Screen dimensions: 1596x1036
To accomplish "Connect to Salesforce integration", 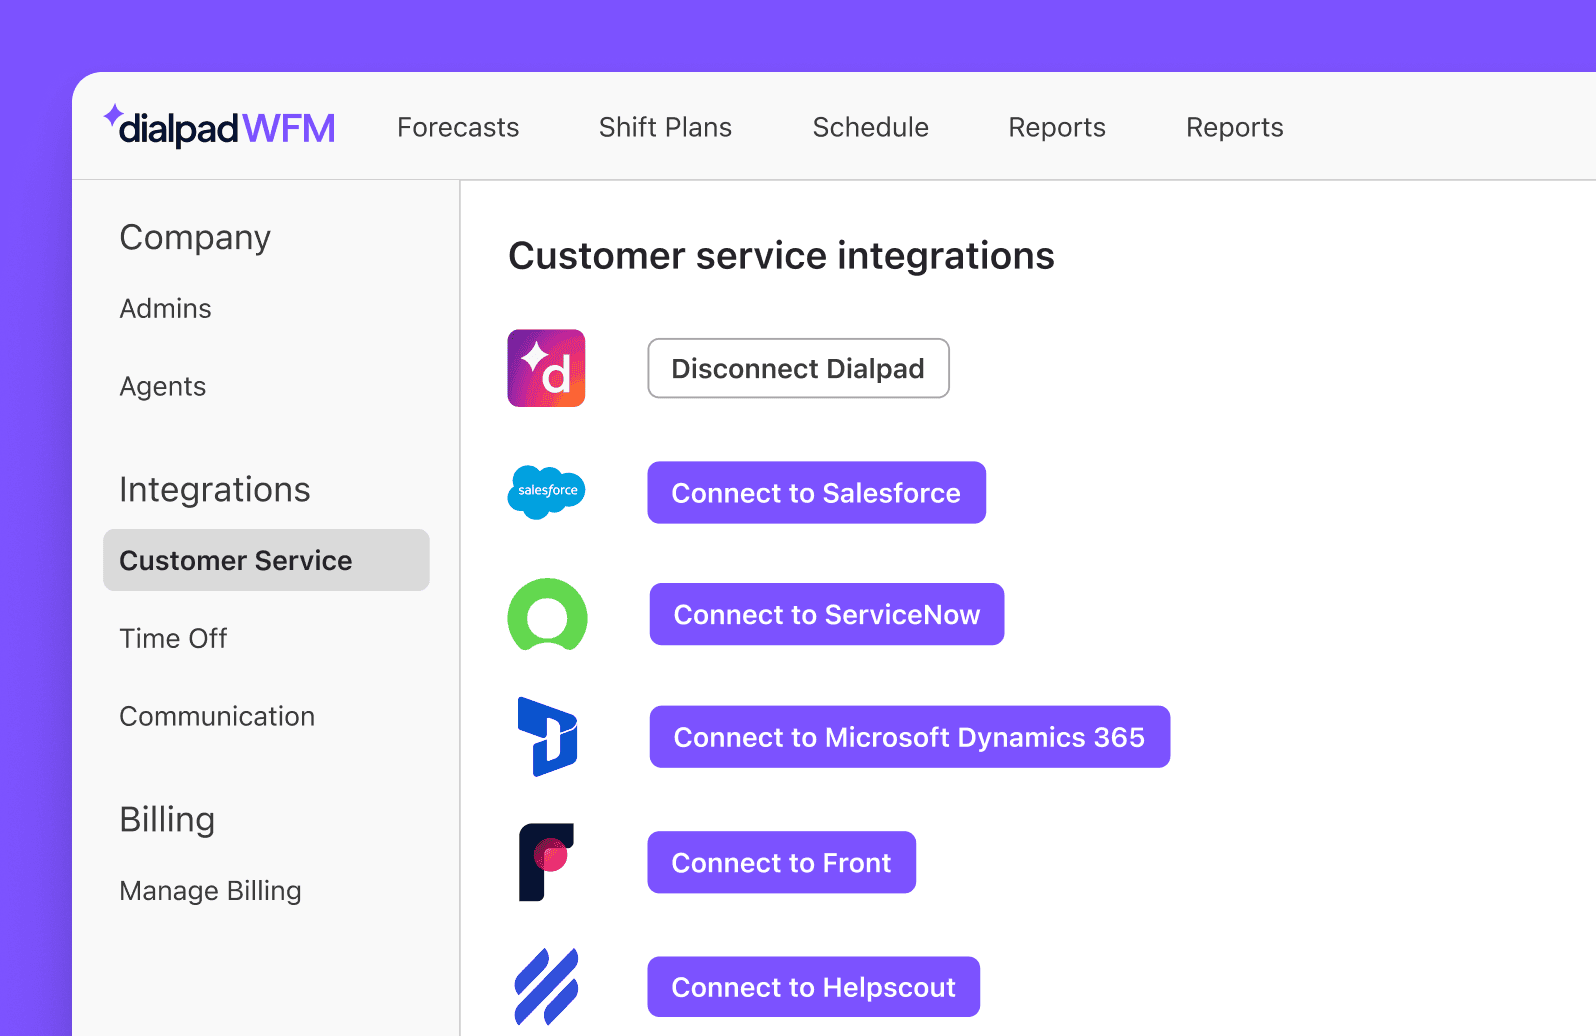I will click(816, 493).
